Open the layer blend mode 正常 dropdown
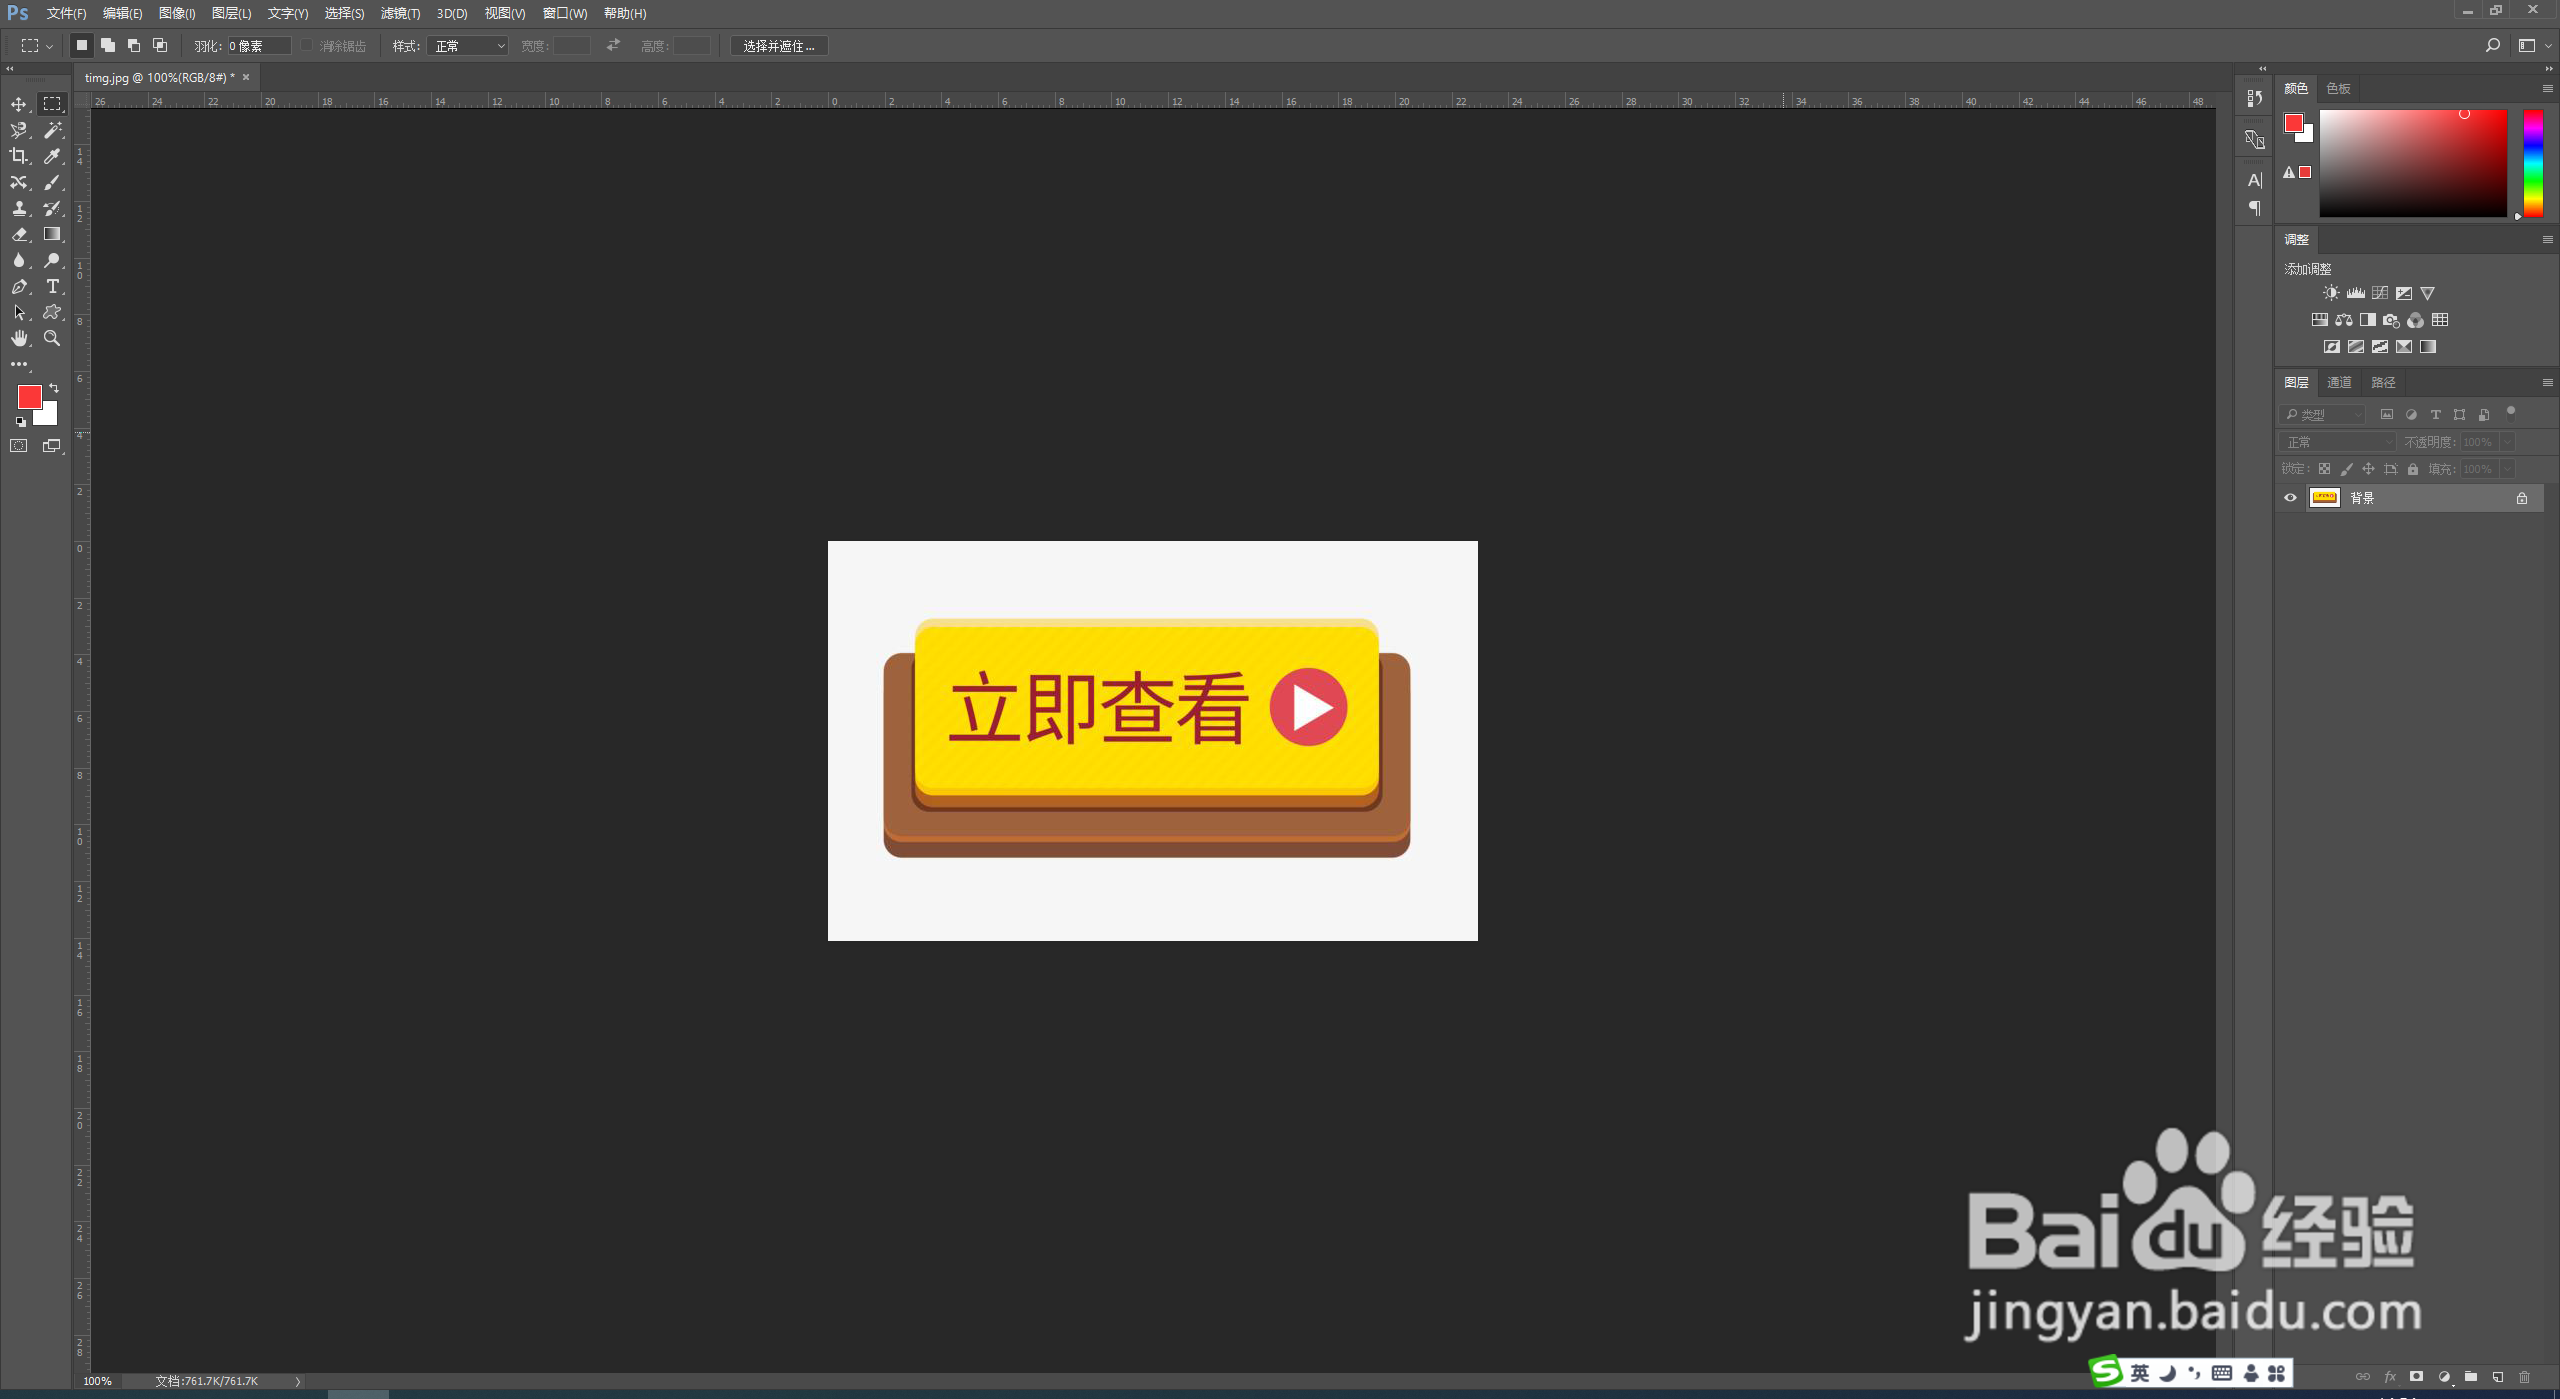 click(2338, 442)
